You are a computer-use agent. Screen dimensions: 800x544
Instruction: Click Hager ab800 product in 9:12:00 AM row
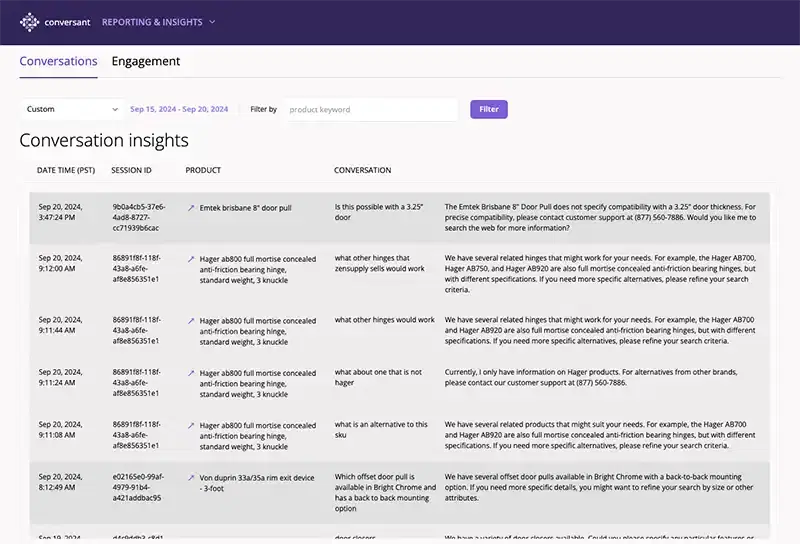258,269
